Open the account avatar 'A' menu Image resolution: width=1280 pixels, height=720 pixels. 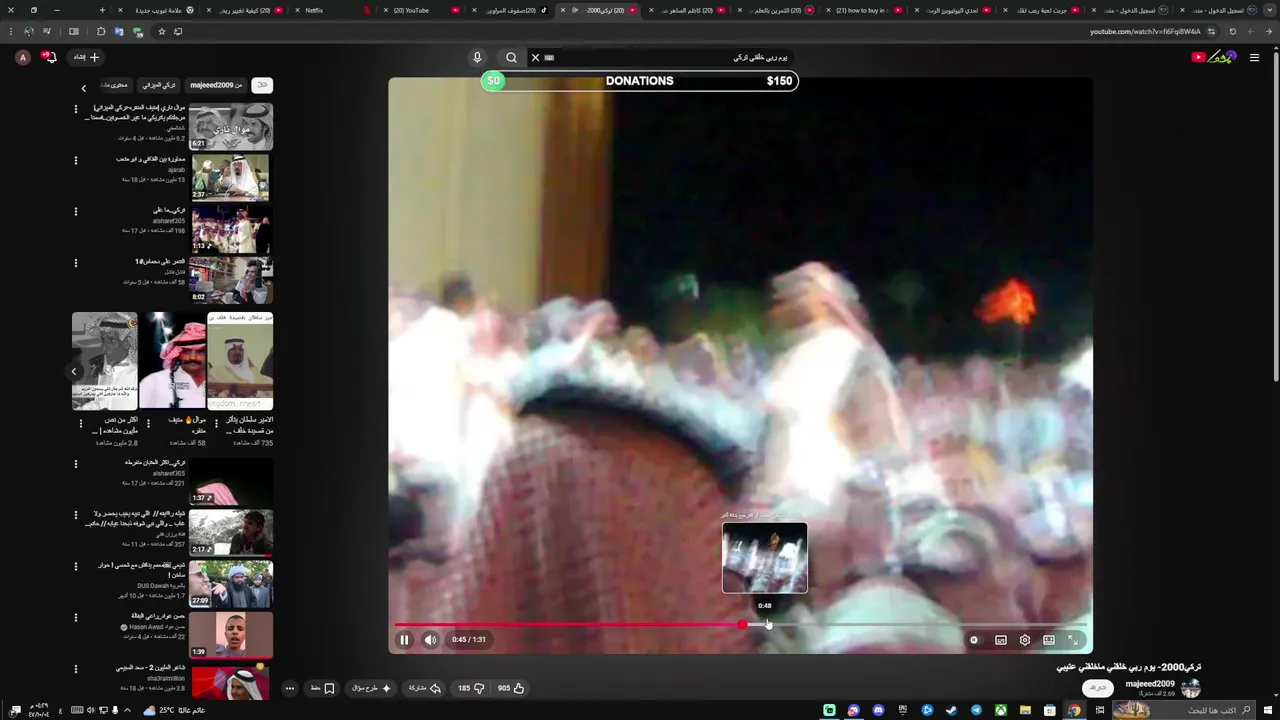click(x=23, y=58)
